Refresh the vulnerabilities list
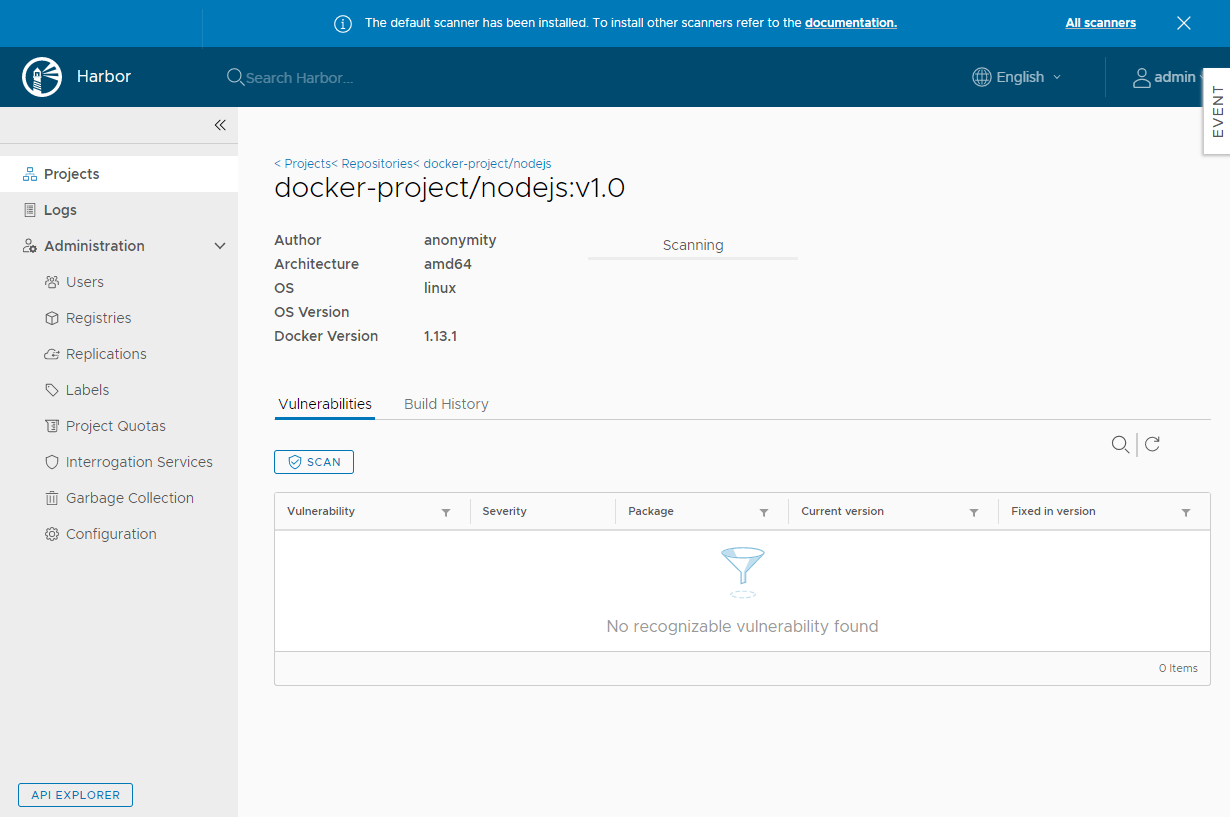 click(x=1152, y=444)
